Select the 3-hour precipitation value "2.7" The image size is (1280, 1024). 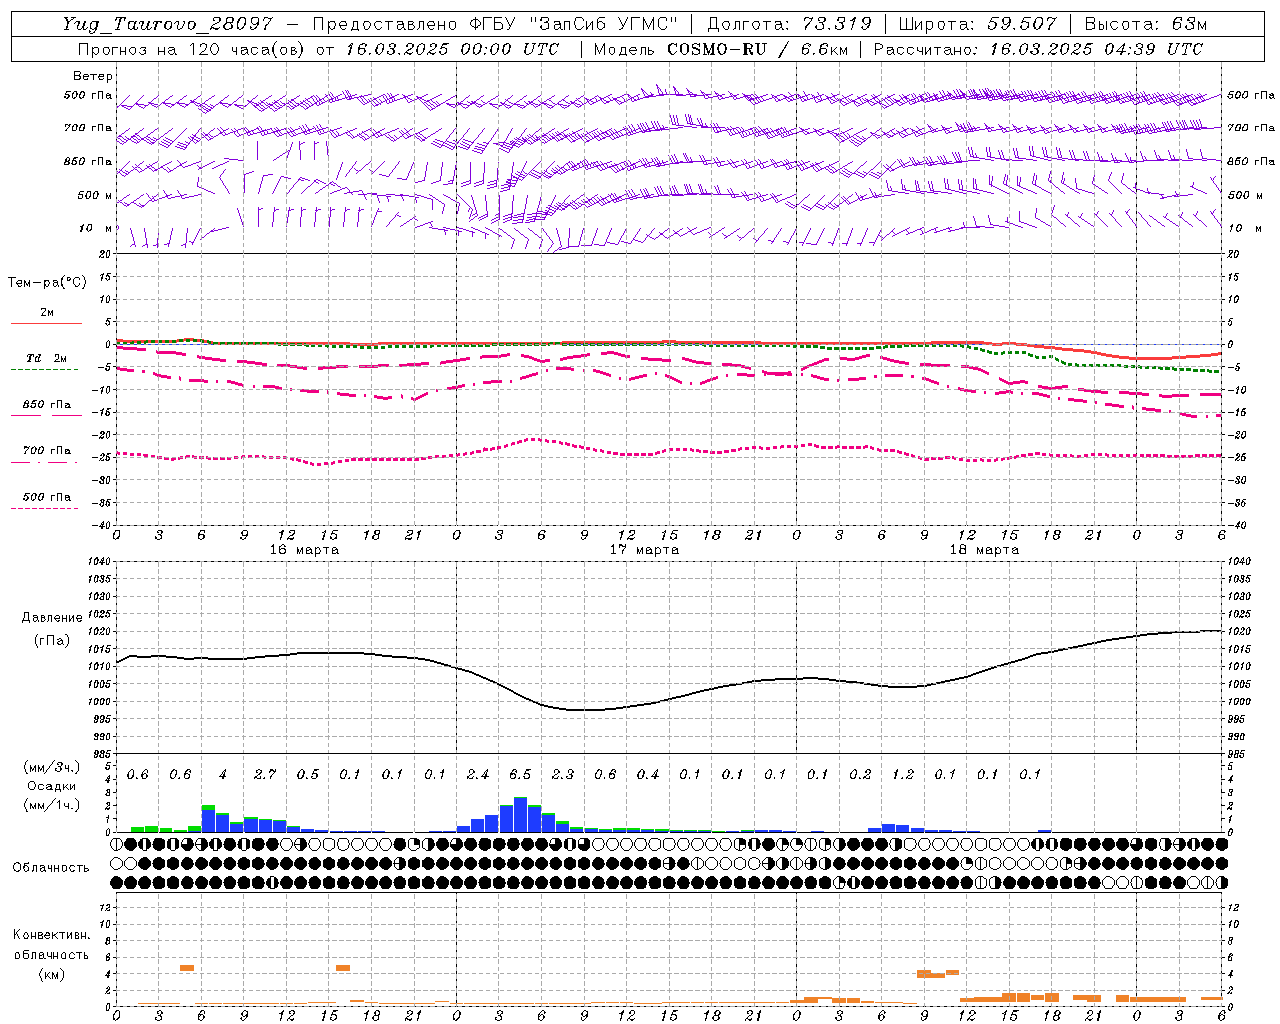[x=265, y=775]
